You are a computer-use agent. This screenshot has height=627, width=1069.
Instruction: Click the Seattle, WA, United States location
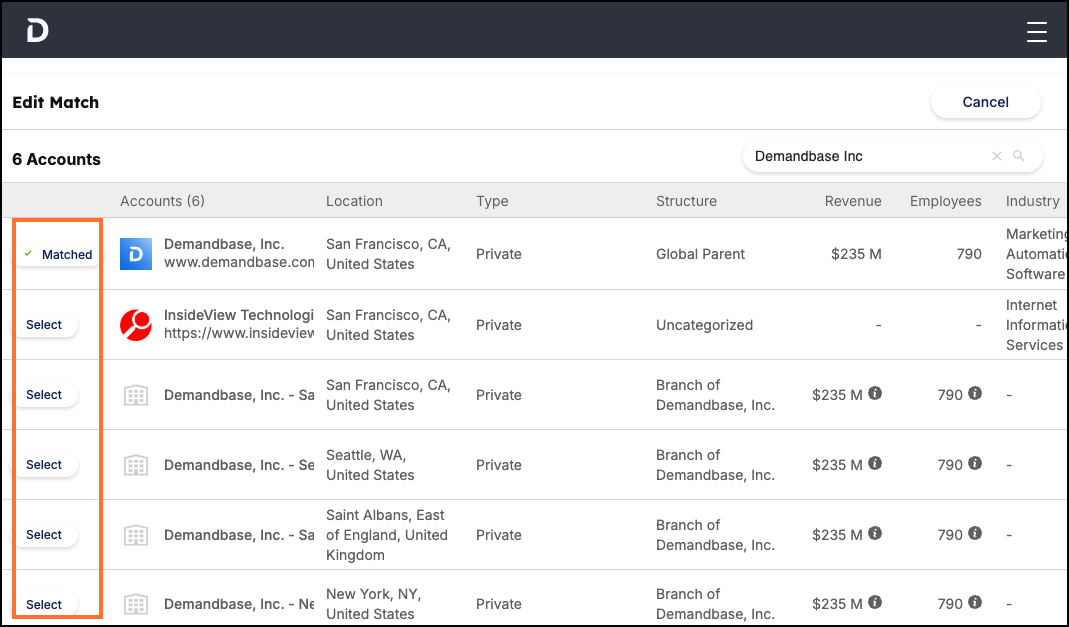point(370,465)
